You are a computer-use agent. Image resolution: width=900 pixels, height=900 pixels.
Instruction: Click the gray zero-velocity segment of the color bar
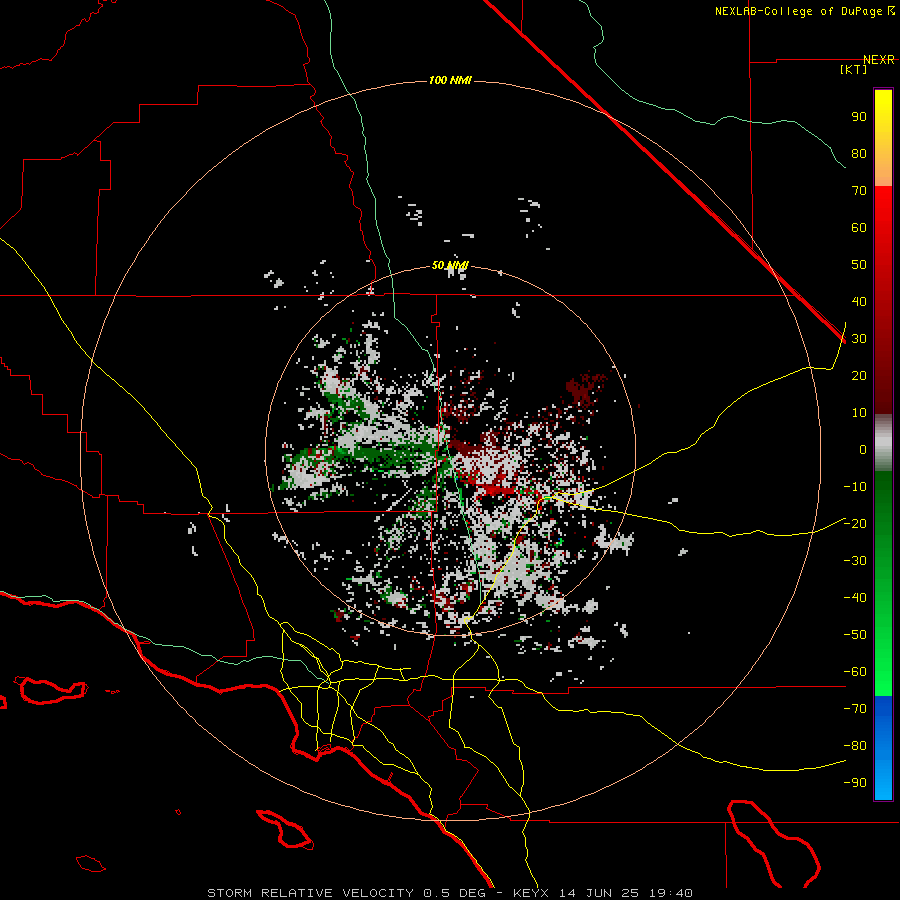coord(883,443)
